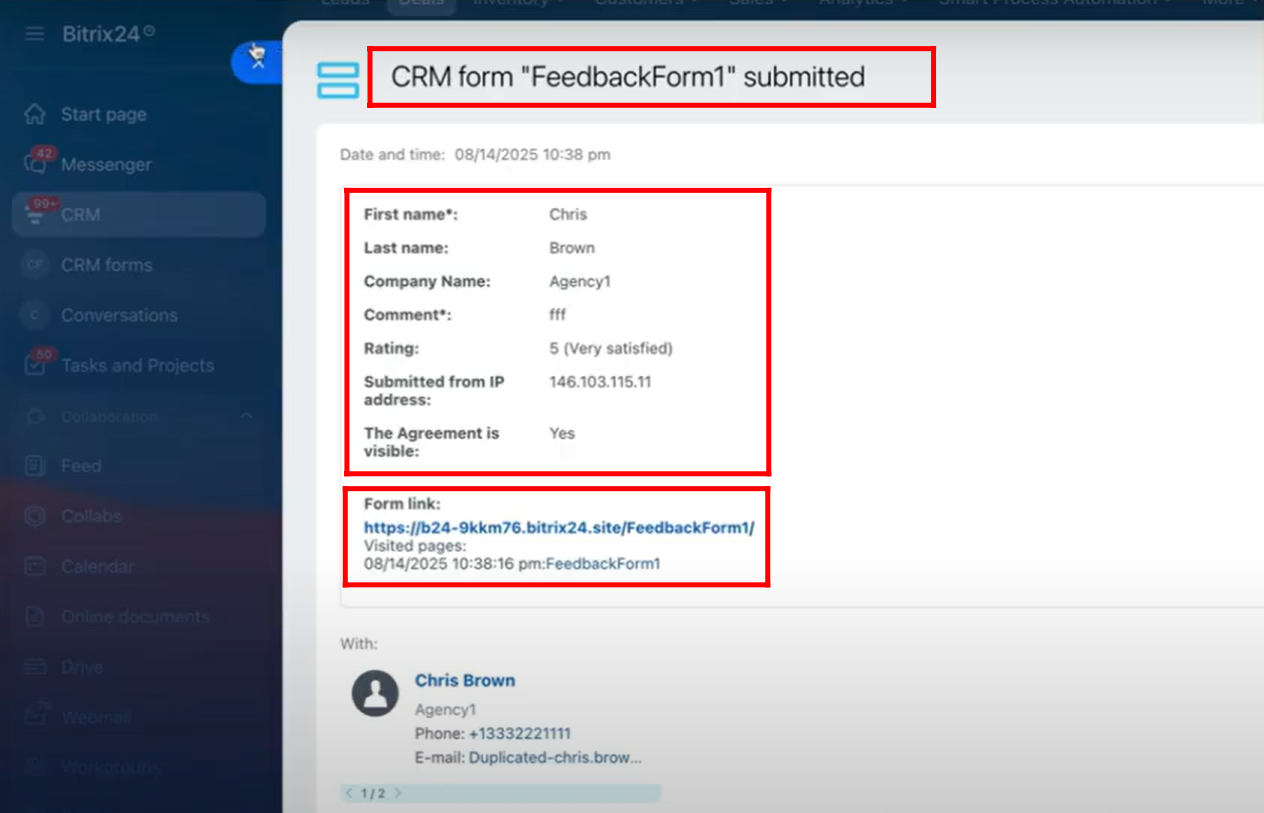
Task: Click the First name value Chris
Action: tap(568, 214)
